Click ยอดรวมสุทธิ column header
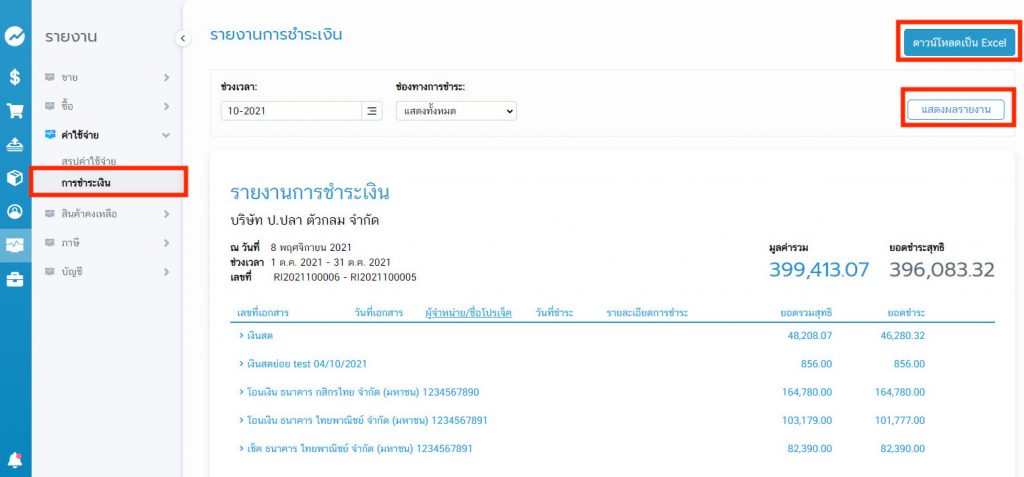This screenshot has width=1024, height=477. coord(806,313)
